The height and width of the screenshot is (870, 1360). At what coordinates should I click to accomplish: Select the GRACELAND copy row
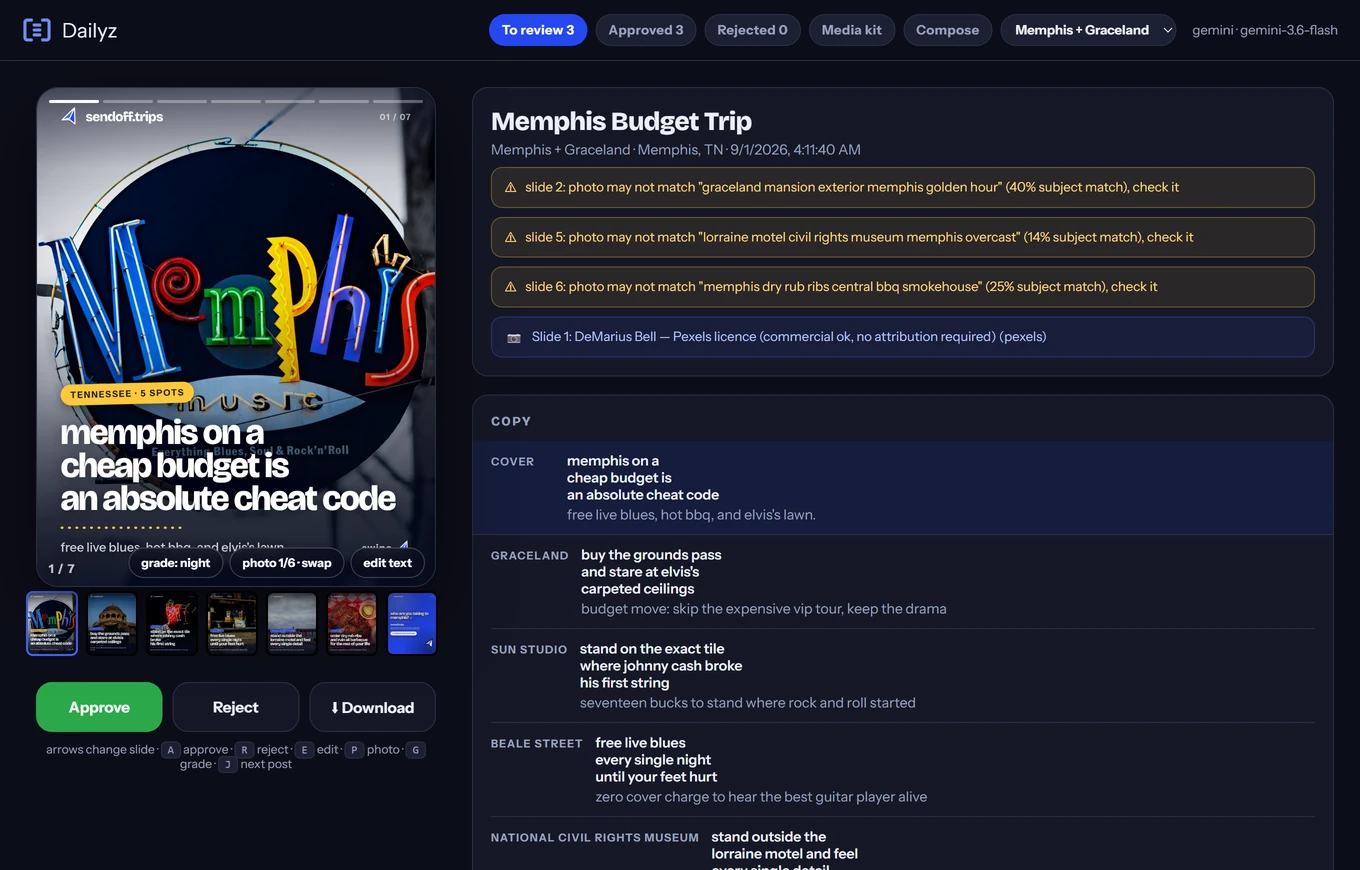902,582
